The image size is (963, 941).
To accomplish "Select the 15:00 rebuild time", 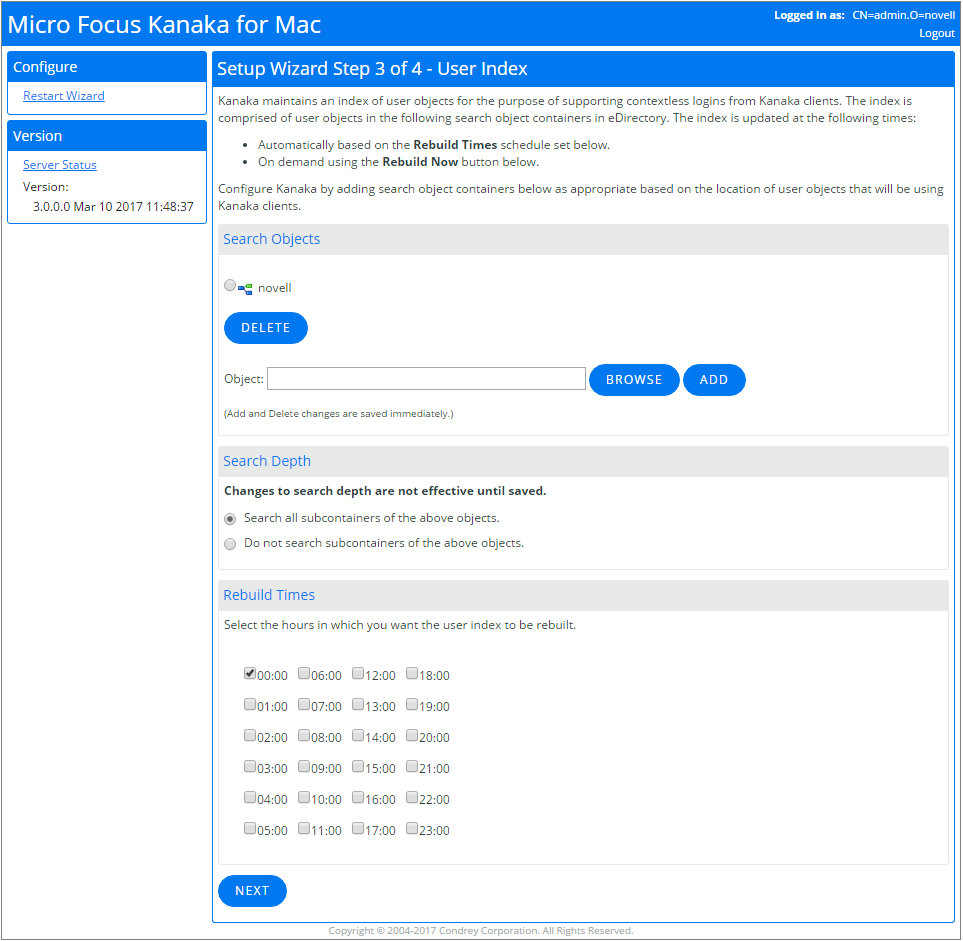I will 357,766.
